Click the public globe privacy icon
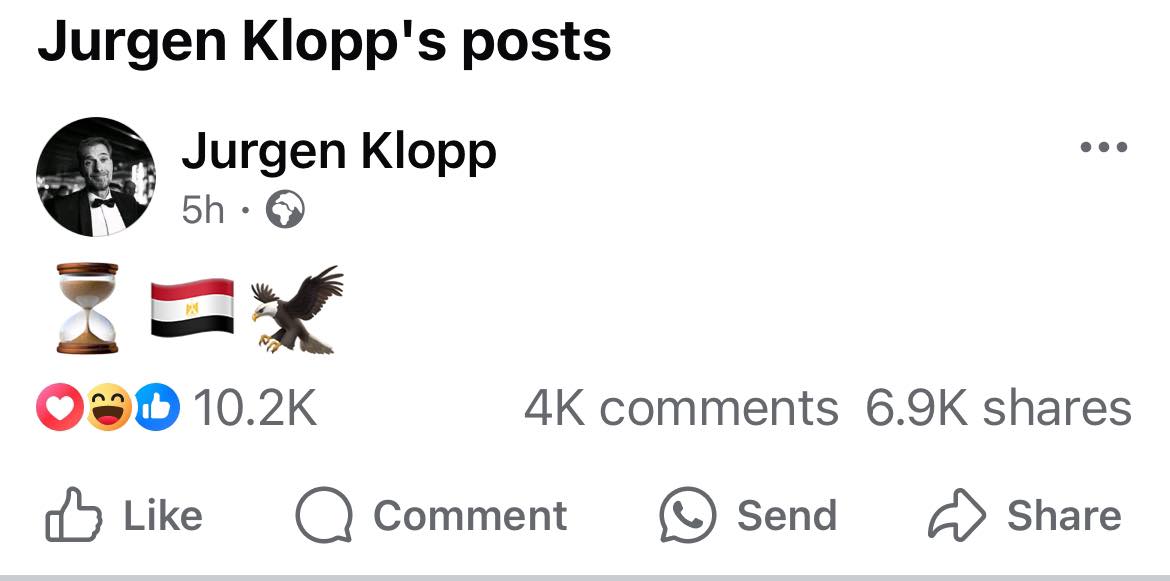 pyautogui.click(x=285, y=211)
